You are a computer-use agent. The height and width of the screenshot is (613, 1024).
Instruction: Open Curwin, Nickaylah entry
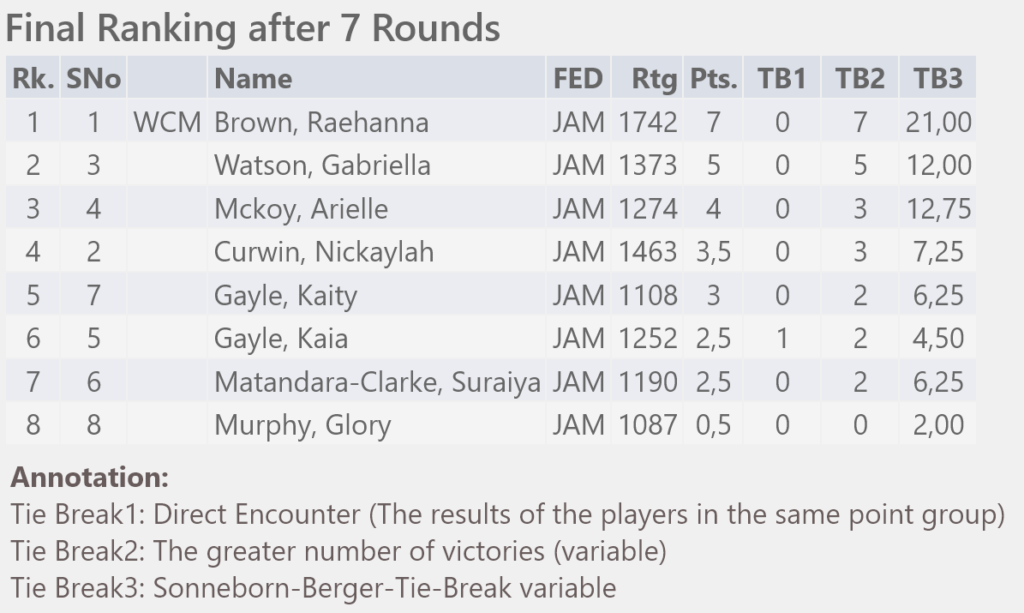click(x=324, y=252)
